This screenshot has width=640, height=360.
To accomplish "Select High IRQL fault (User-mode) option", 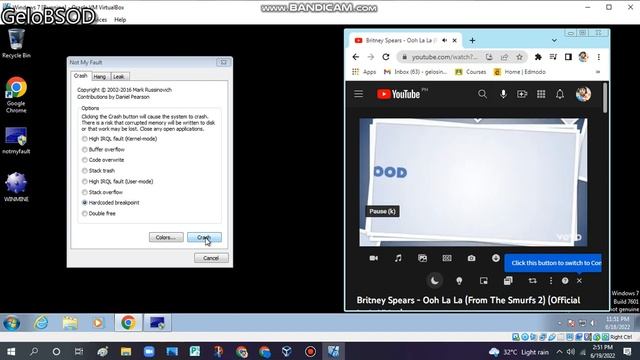I will [x=118, y=182].
